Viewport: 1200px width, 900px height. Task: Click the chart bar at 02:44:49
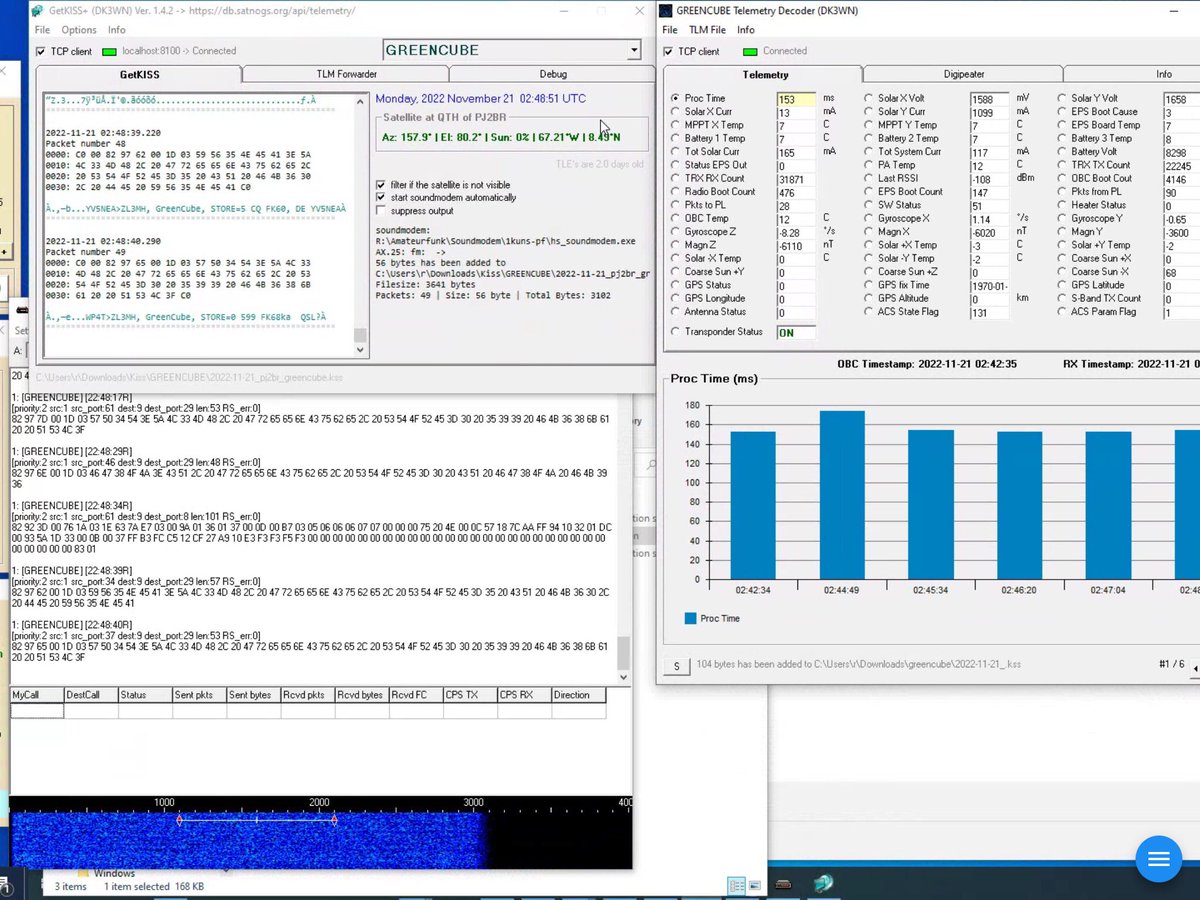pos(842,495)
